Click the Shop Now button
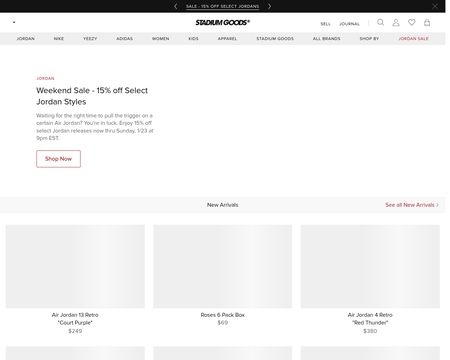Screen dimensions: 450x360 click(x=58, y=159)
